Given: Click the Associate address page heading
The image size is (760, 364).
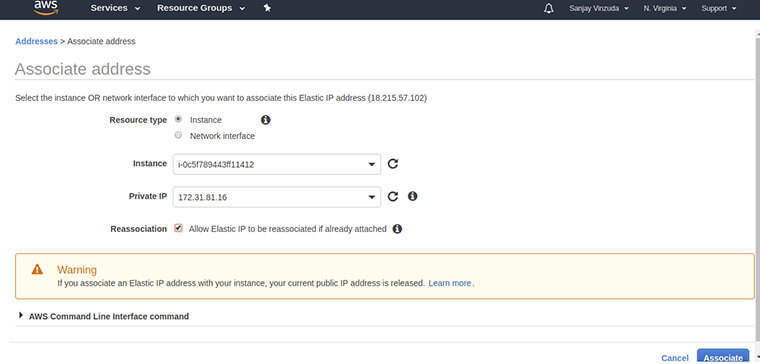Looking at the screenshot, I should (x=83, y=69).
